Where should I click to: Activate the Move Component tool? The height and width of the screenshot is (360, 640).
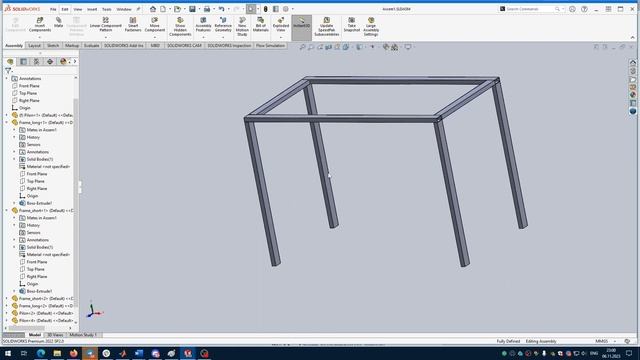coord(154,24)
